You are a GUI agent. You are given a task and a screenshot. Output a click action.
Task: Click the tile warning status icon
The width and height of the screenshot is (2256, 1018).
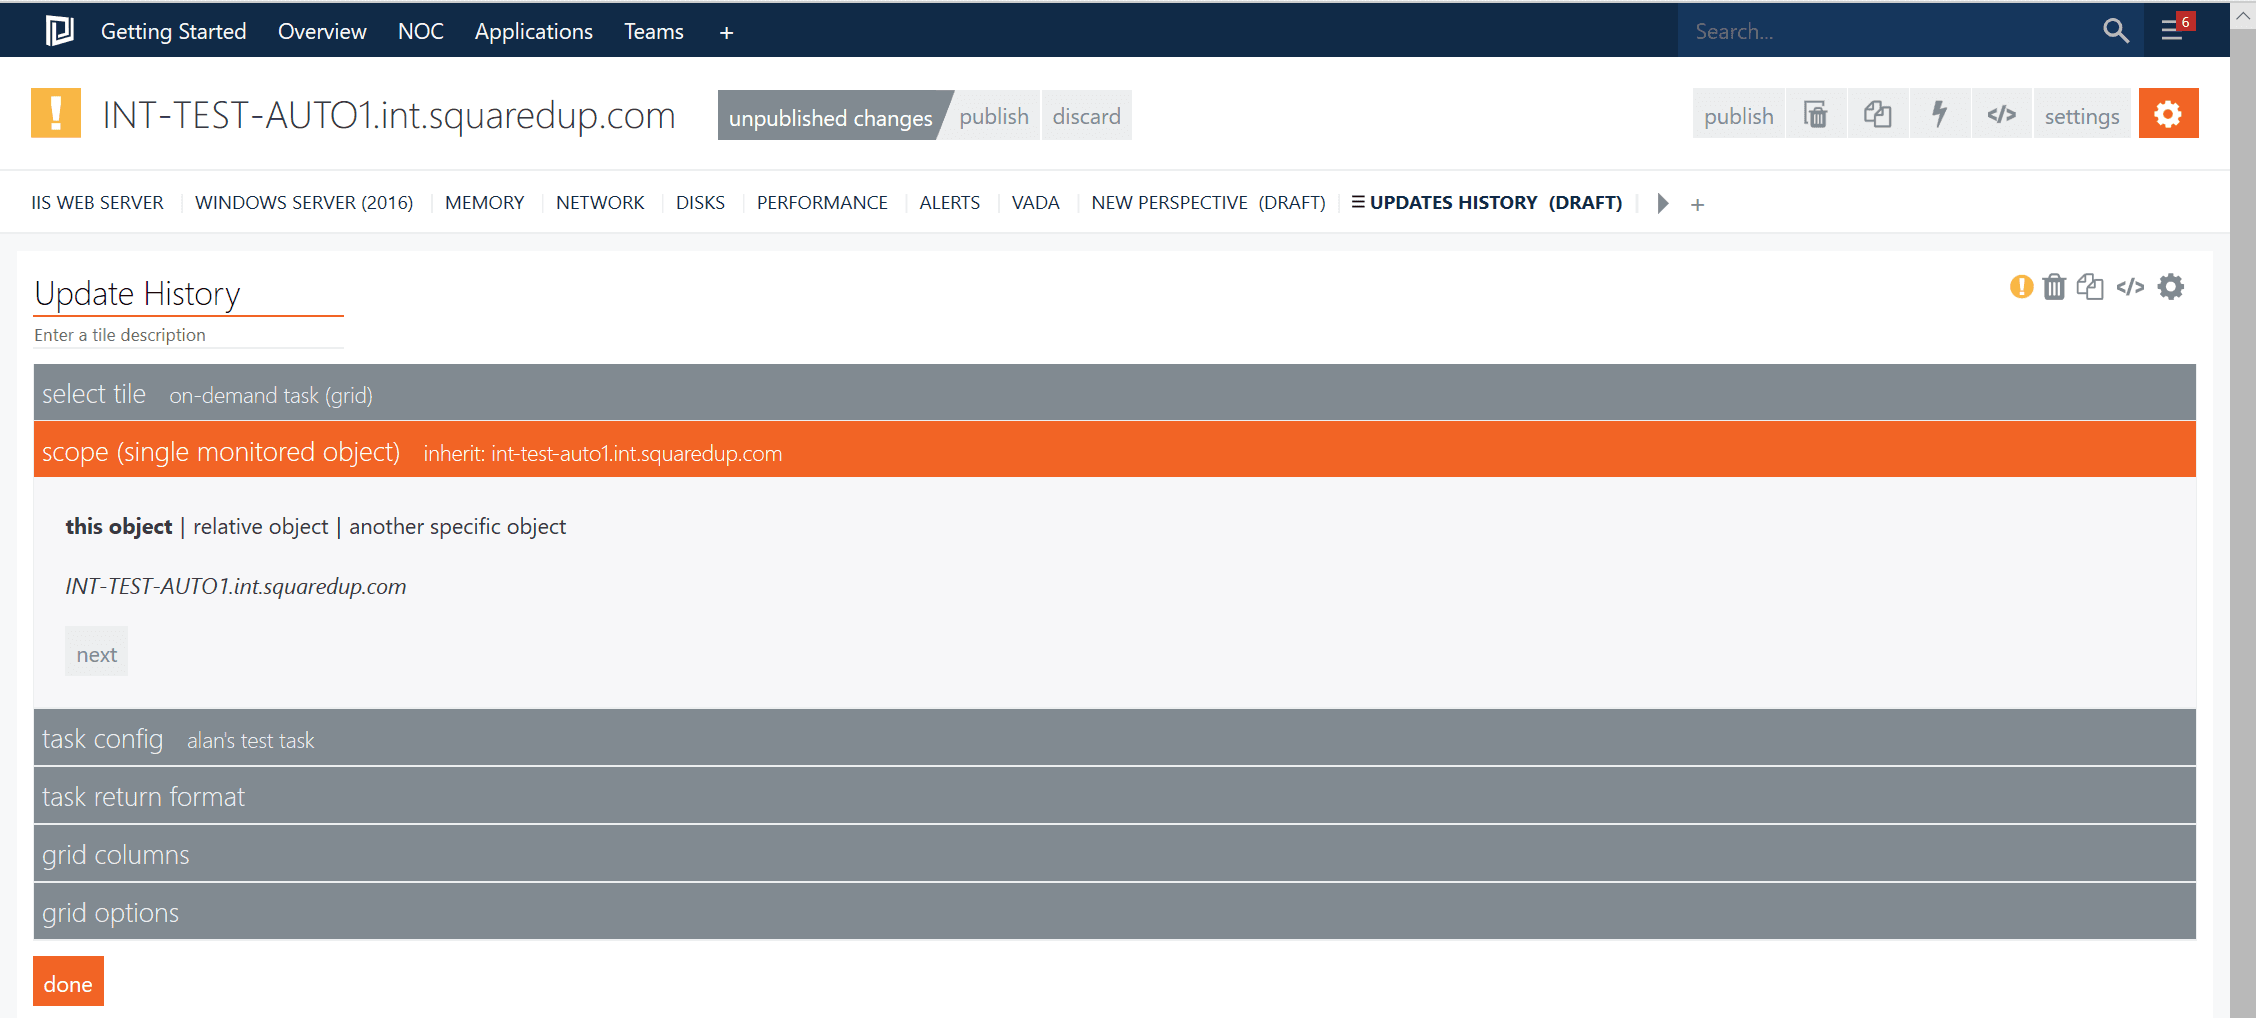click(x=2021, y=288)
